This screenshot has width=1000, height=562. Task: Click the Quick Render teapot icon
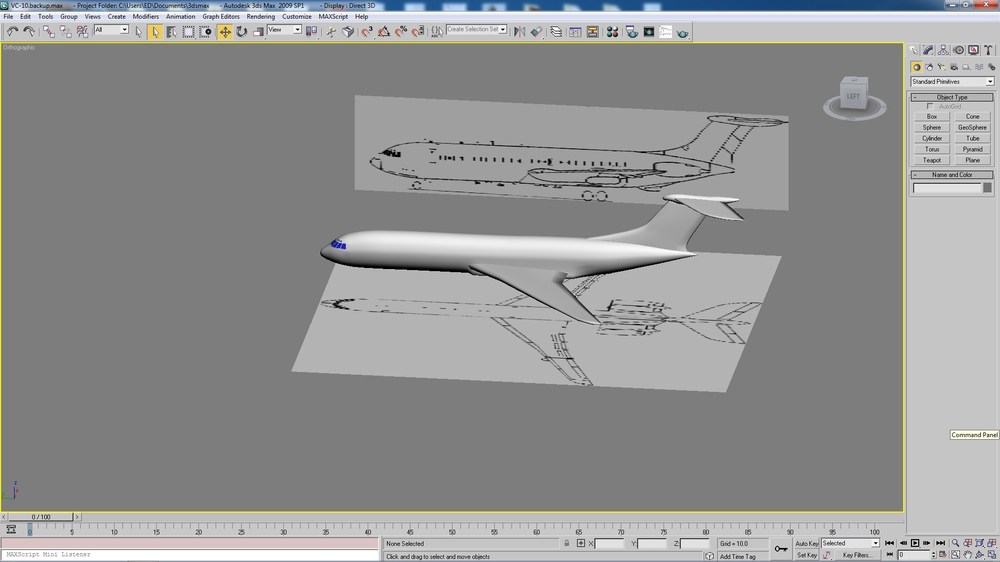(x=682, y=31)
